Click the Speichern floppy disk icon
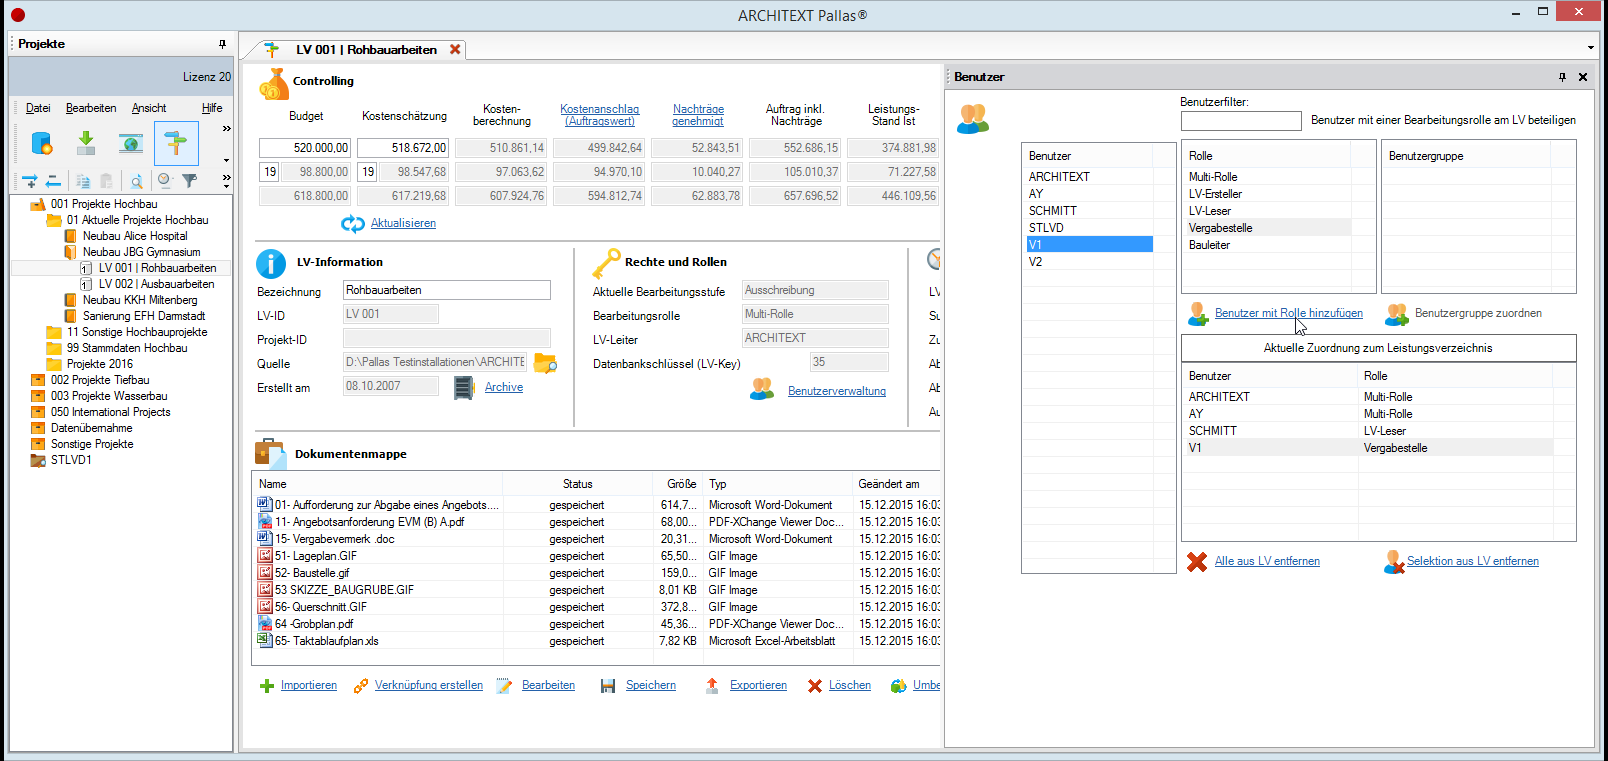The height and width of the screenshot is (761, 1608). tap(608, 686)
